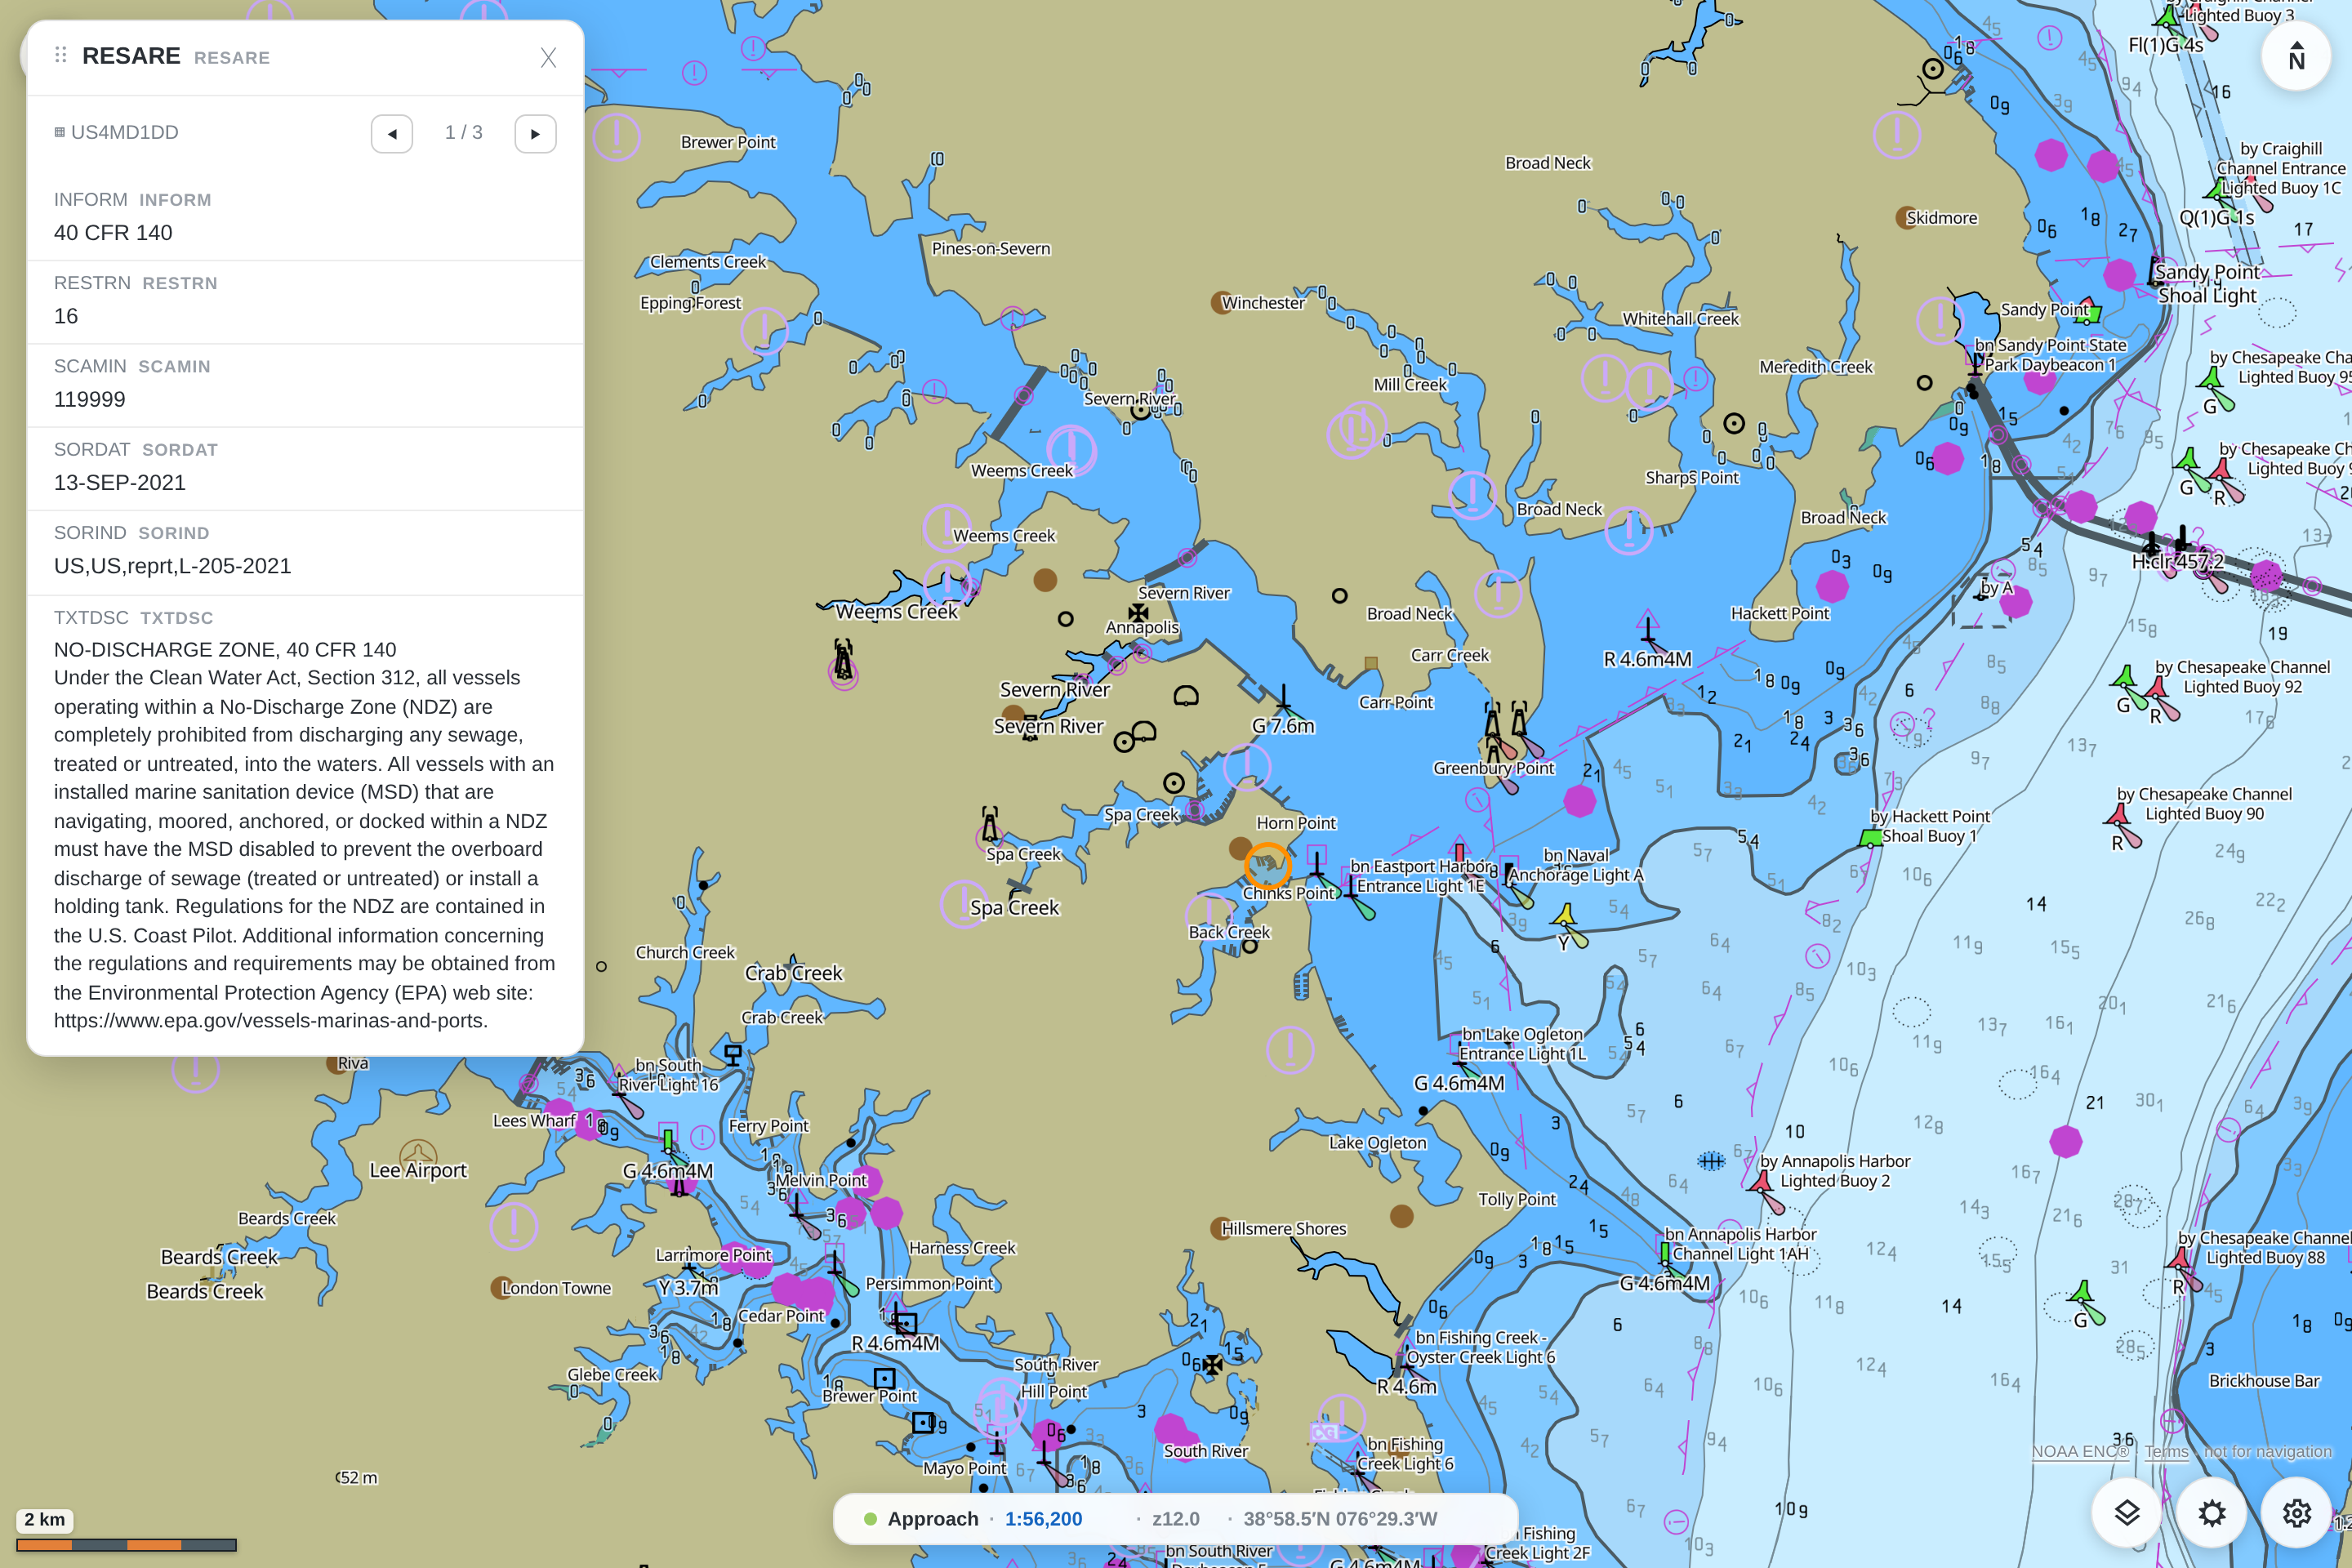Click Hackett Point Shoal Buoy 1 symbol
The height and width of the screenshot is (1568, 2352).
tap(1870, 839)
